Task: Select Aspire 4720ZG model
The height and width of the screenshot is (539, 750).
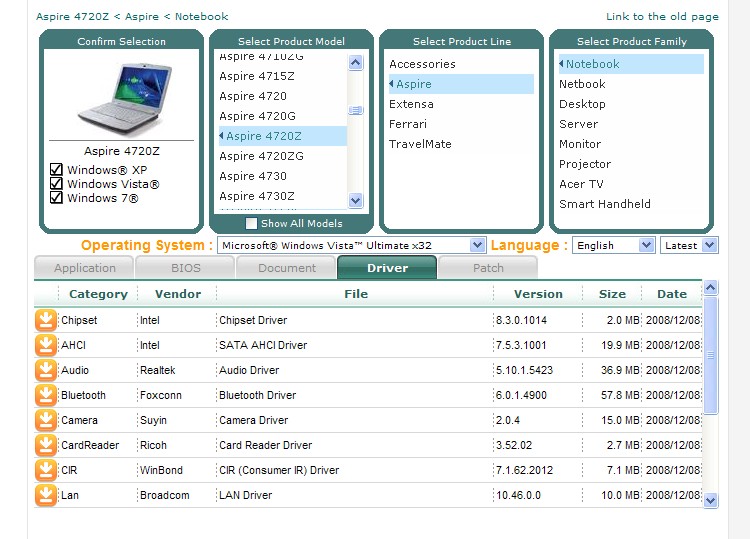Action: tap(261, 156)
